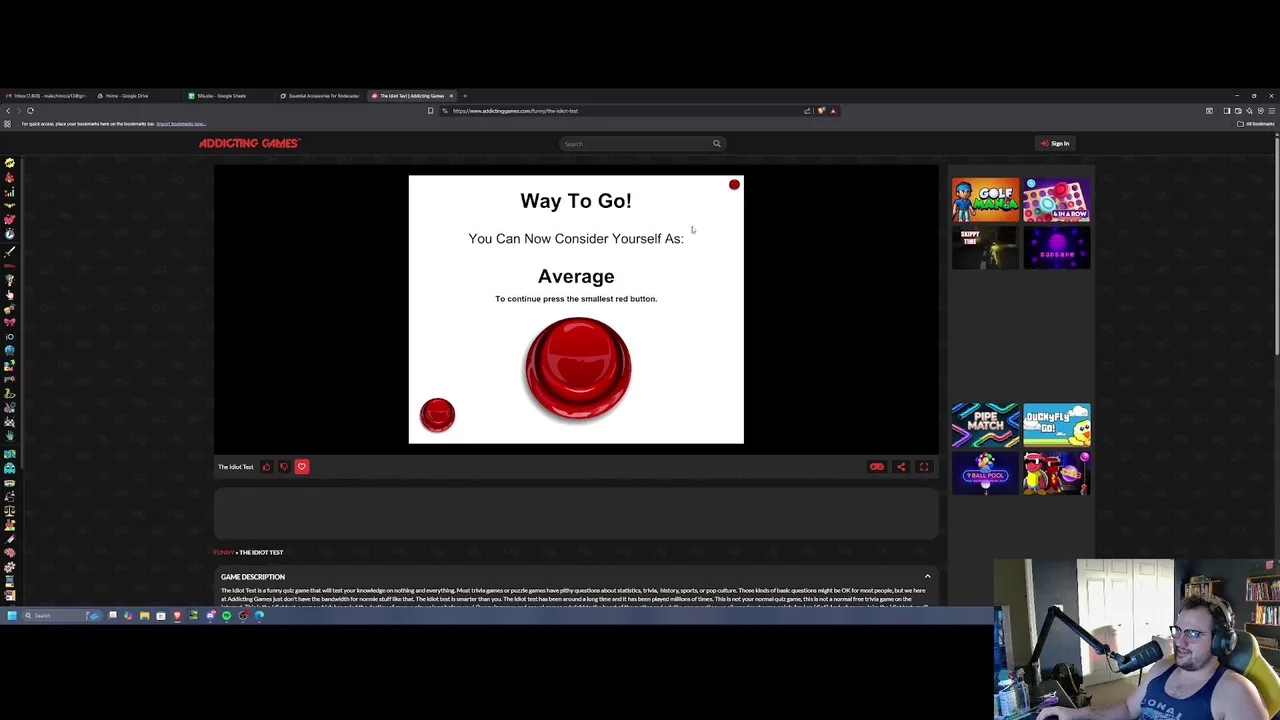Toggle fullscreen for the game

click(x=924, y=467)
